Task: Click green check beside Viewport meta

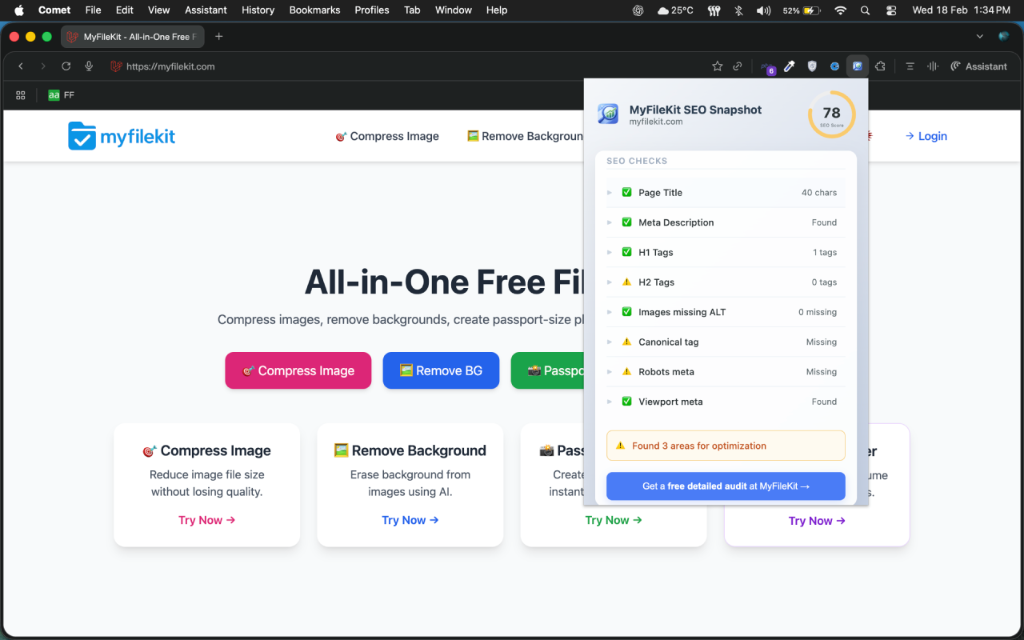Action: [626, 401]
